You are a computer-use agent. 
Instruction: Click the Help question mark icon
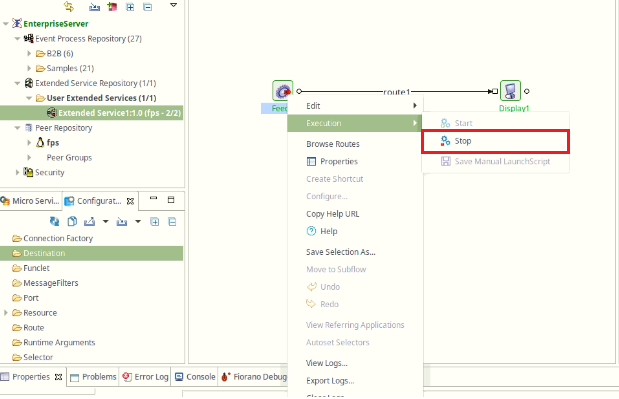[311, 231]
